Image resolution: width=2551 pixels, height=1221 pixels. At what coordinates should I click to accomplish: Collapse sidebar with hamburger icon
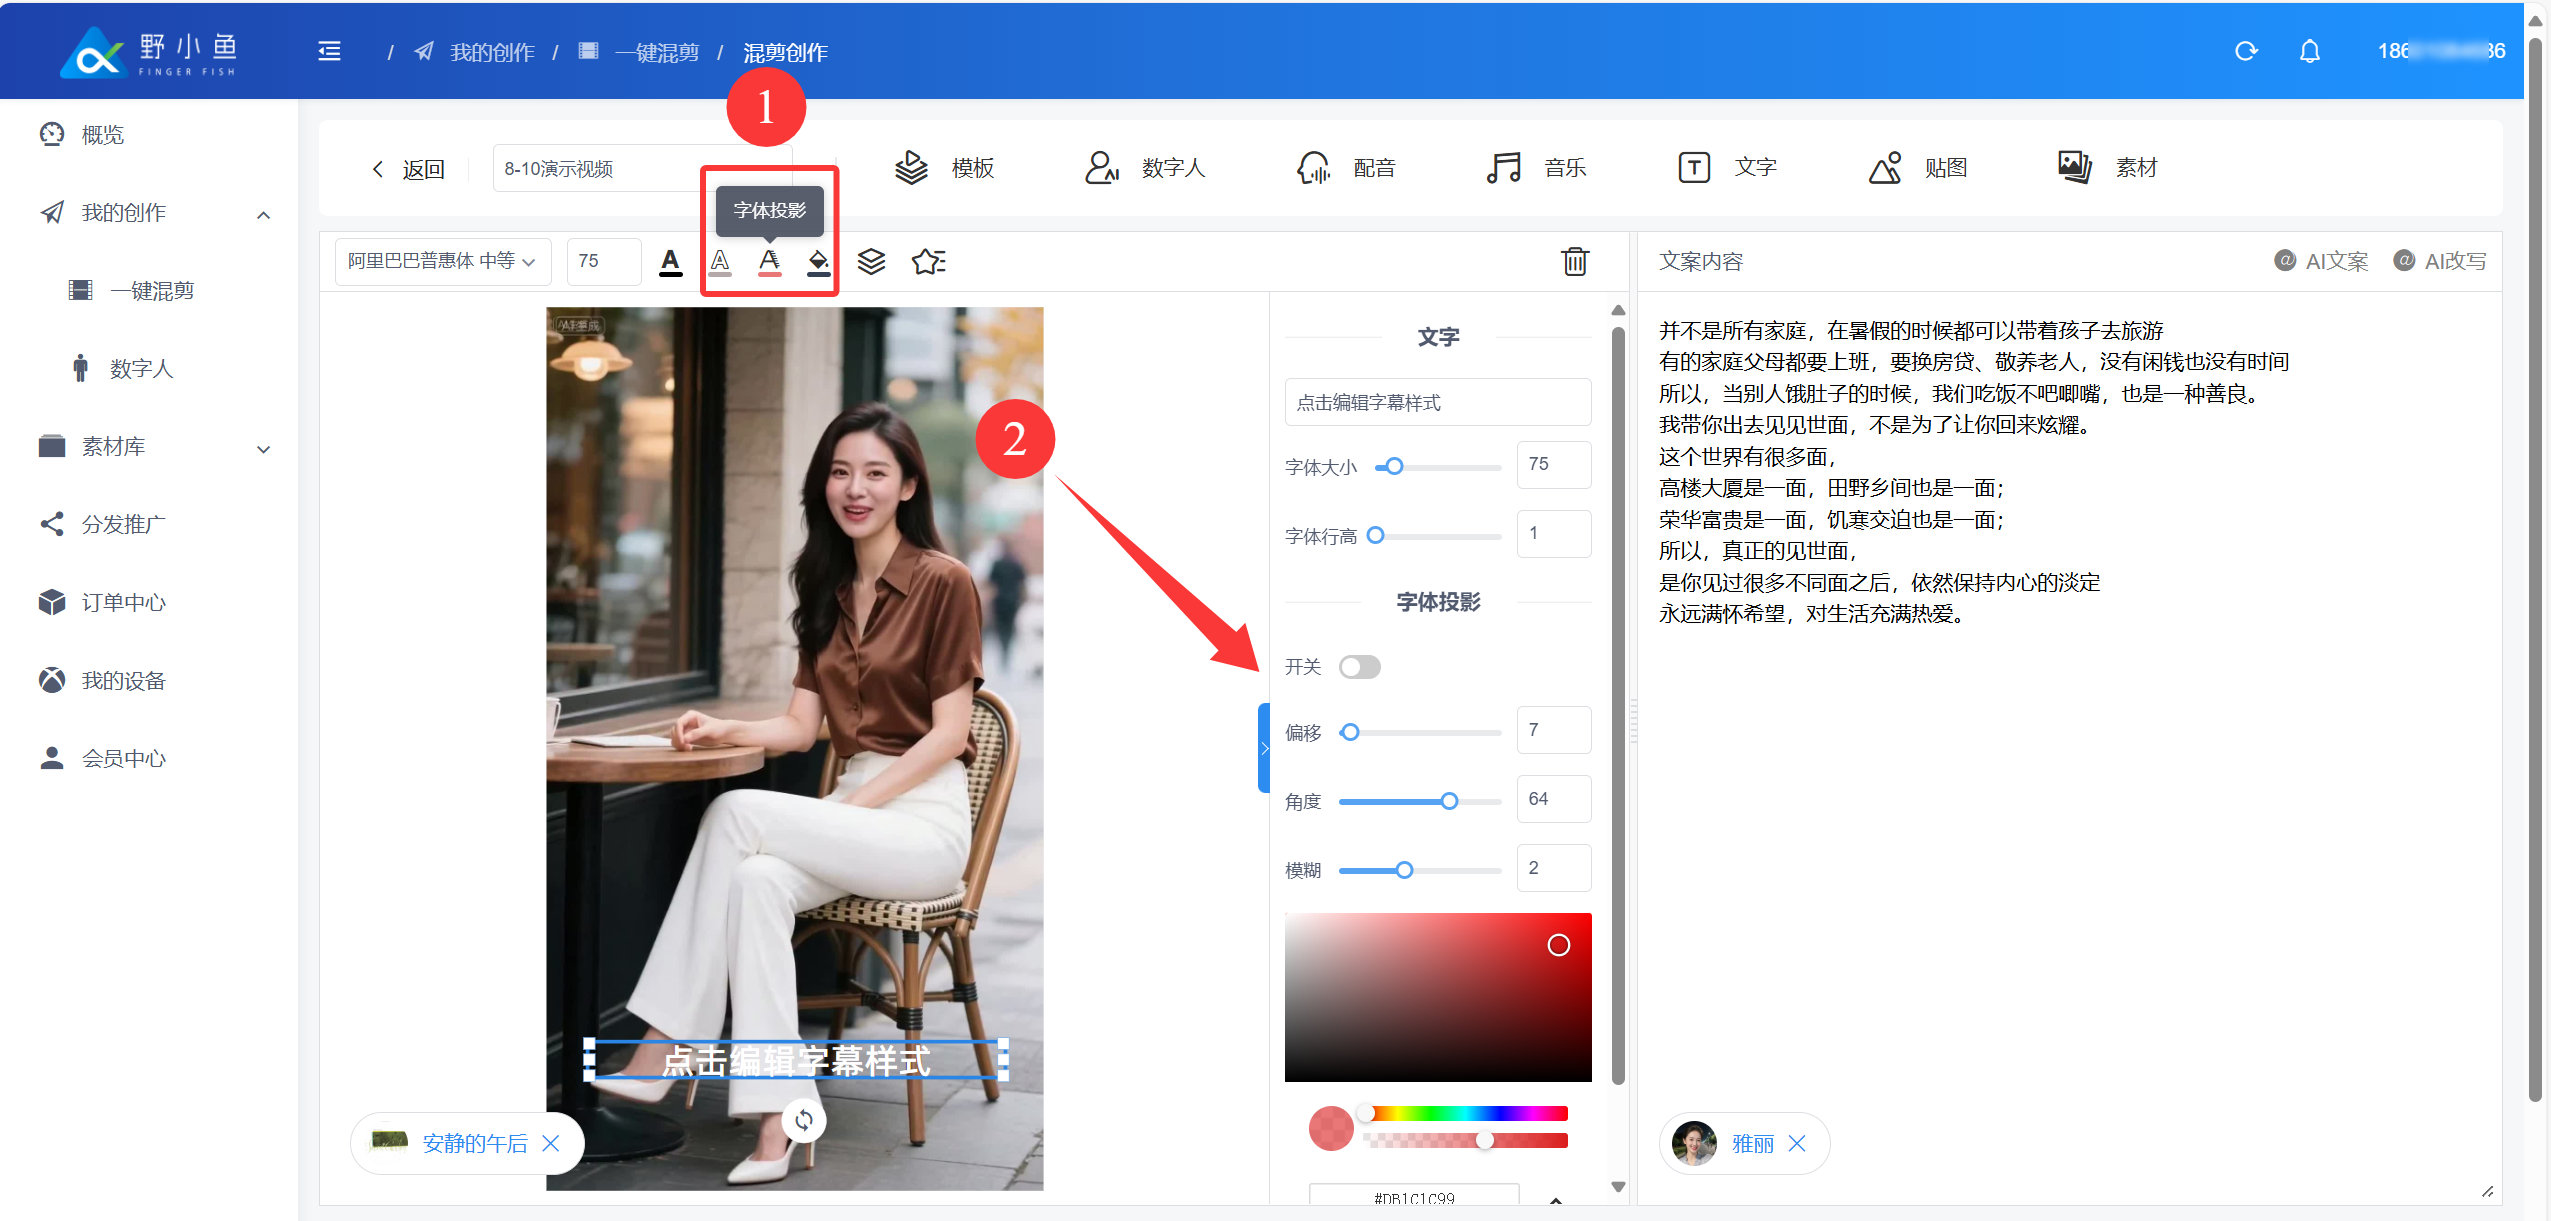tap(329, 51)
